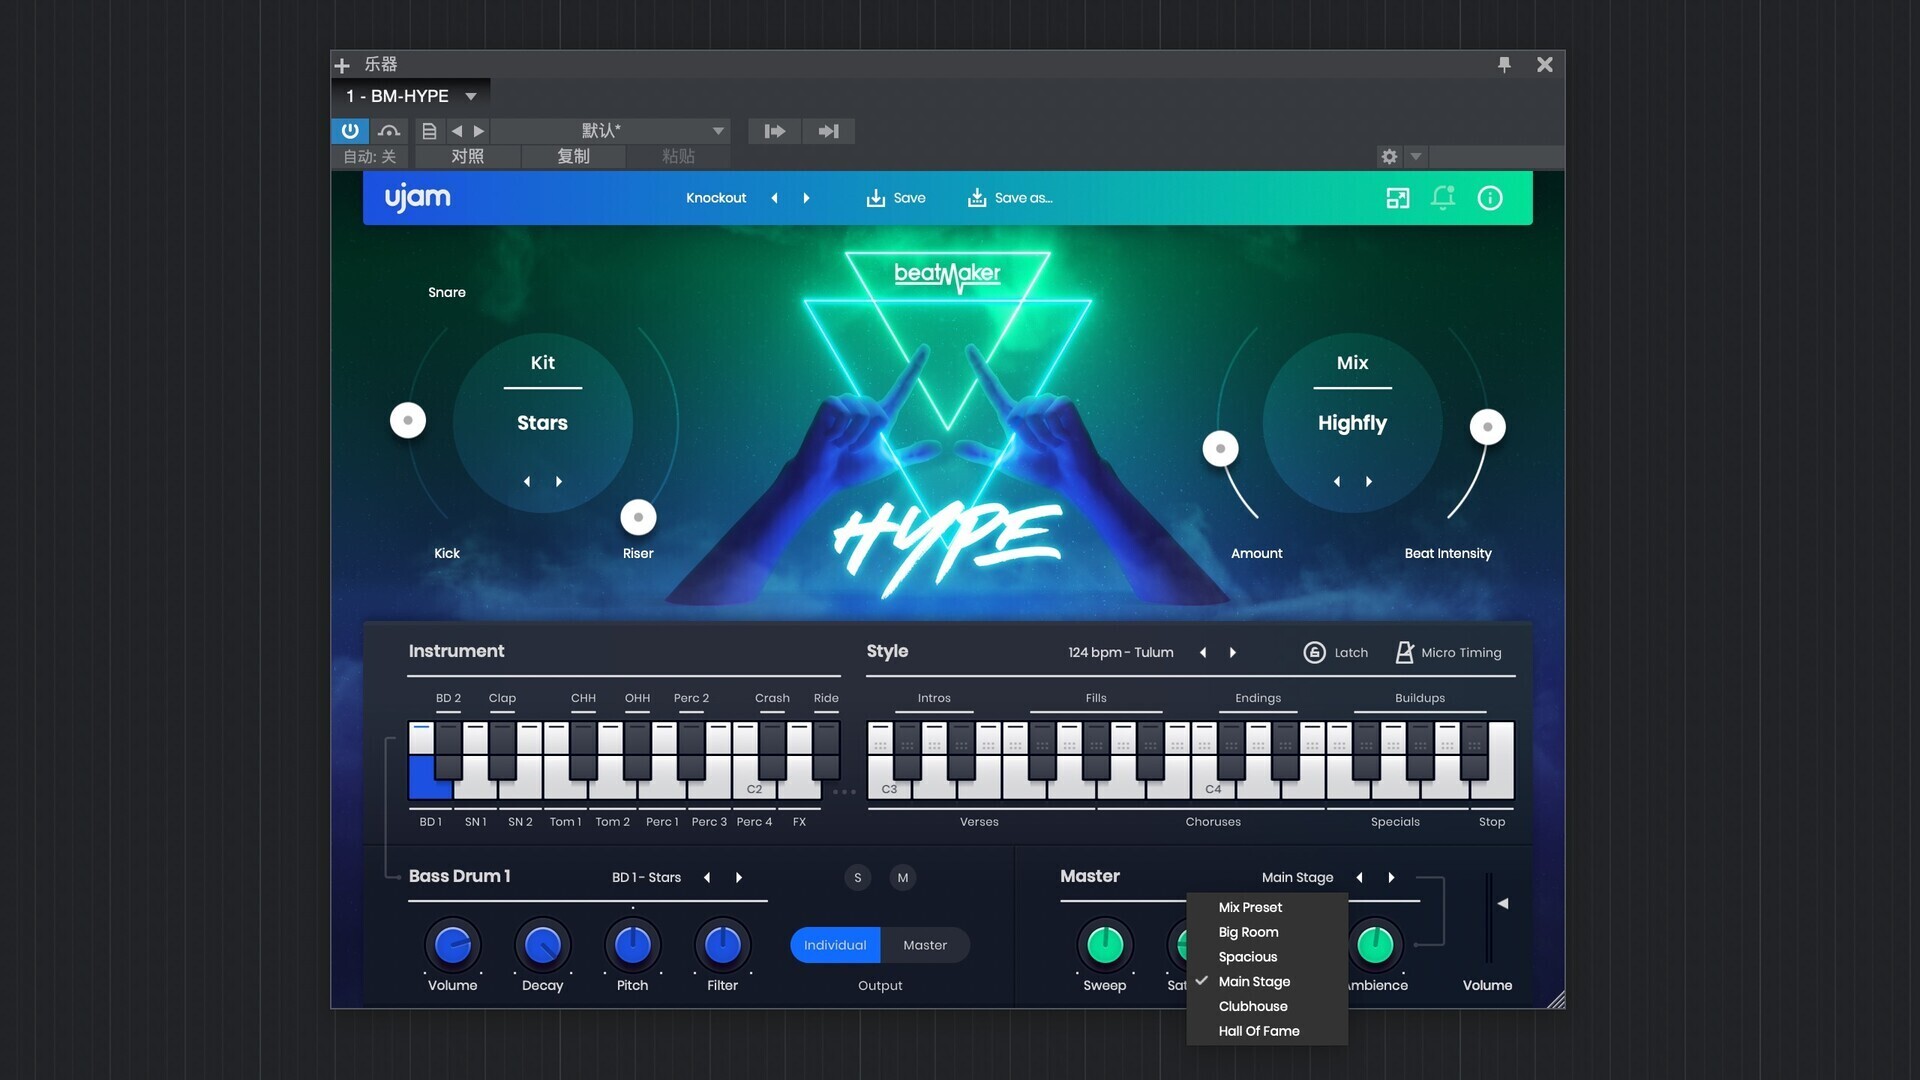Viewport: 1920px width, 1080px height.
Task: Click the output routing arrow icon
Action: click(828, 131)
